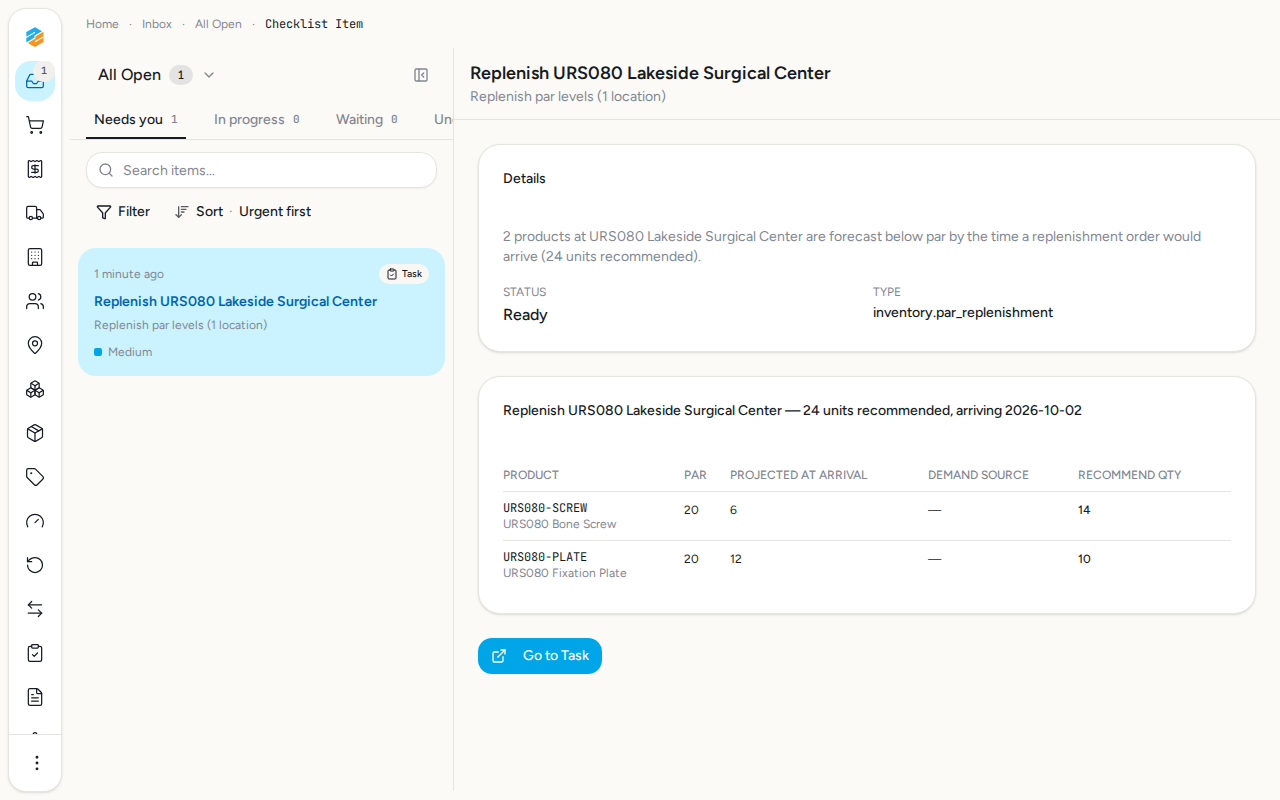Focus the Search items field
Image resolution: width=1280 pixels, height=800 pixels.
(261, 170)
